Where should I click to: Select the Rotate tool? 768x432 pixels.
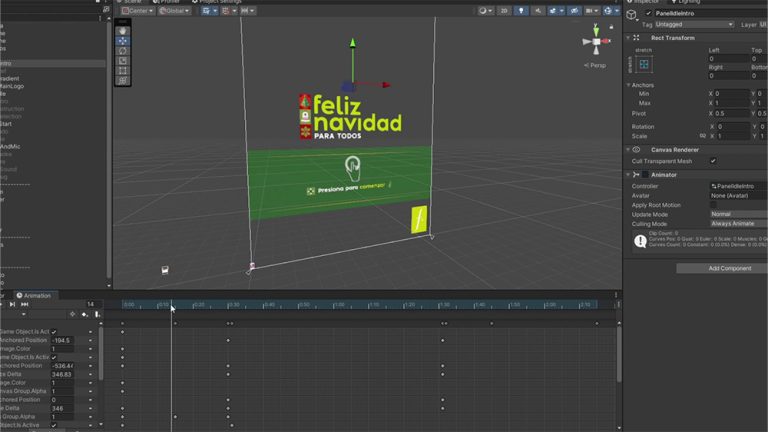tap(123, 50)
